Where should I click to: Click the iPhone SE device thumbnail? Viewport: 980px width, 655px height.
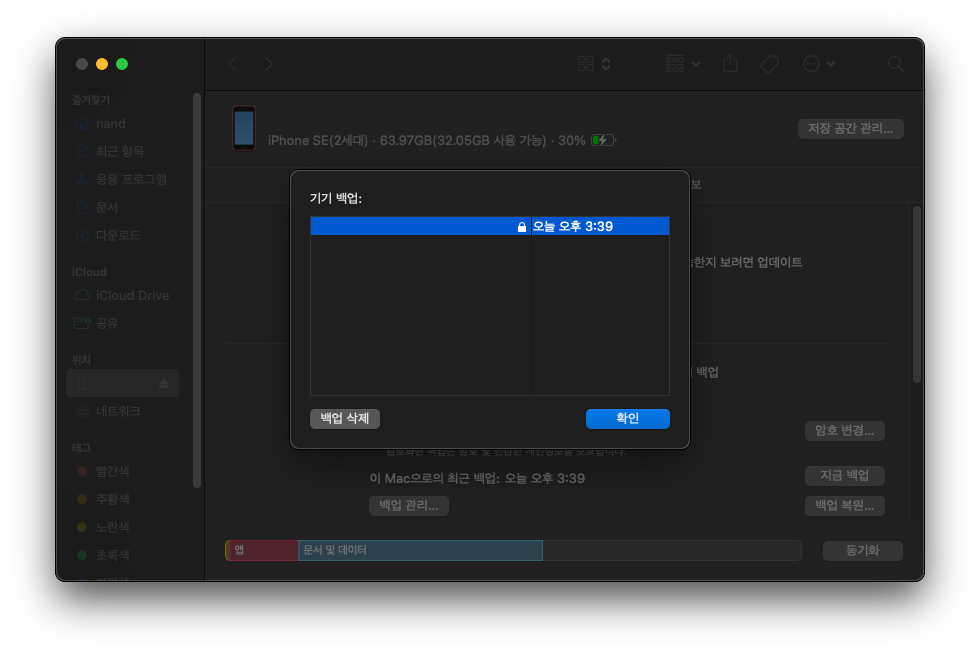pyautogui.click(x=244, y=128)
